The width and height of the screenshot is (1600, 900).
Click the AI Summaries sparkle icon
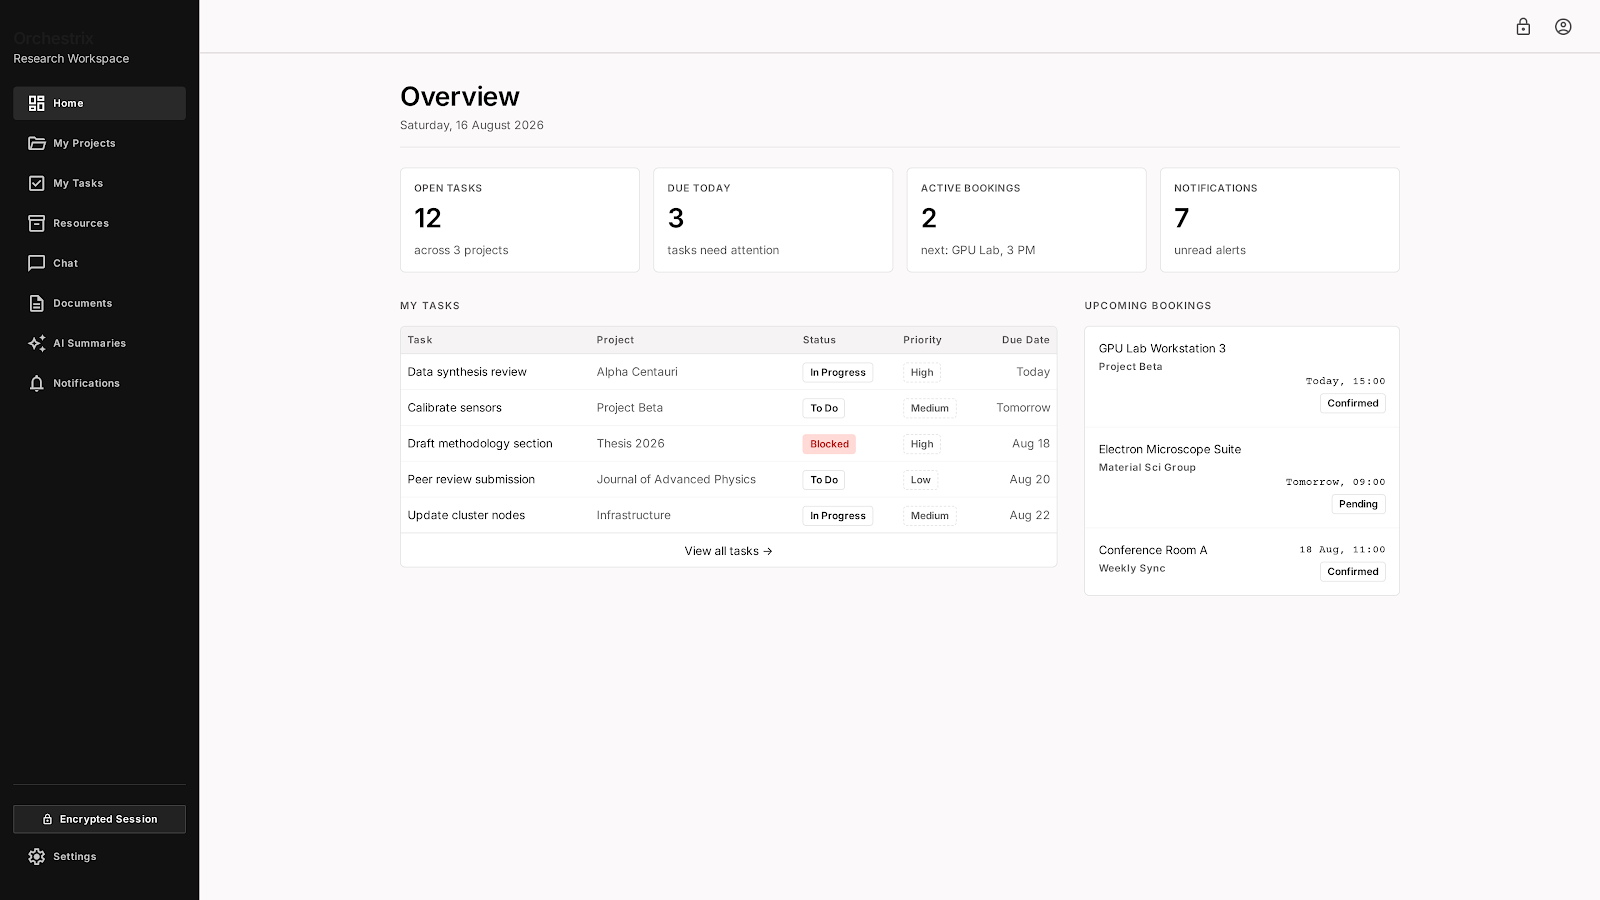[37, 343]
